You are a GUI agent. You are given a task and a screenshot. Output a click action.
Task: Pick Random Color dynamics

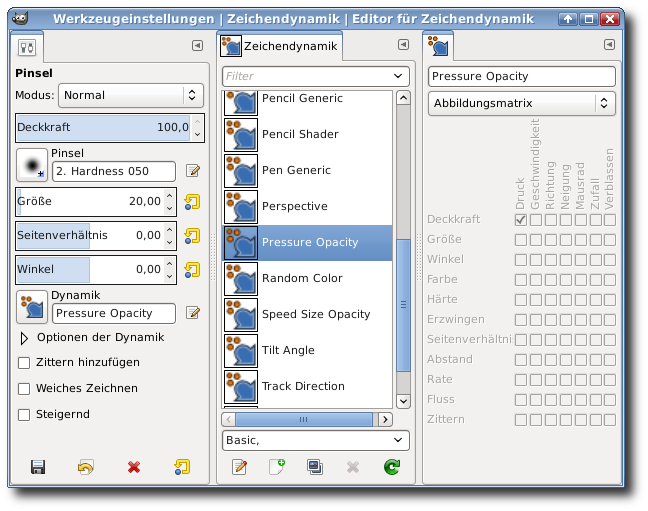point(308,279)
